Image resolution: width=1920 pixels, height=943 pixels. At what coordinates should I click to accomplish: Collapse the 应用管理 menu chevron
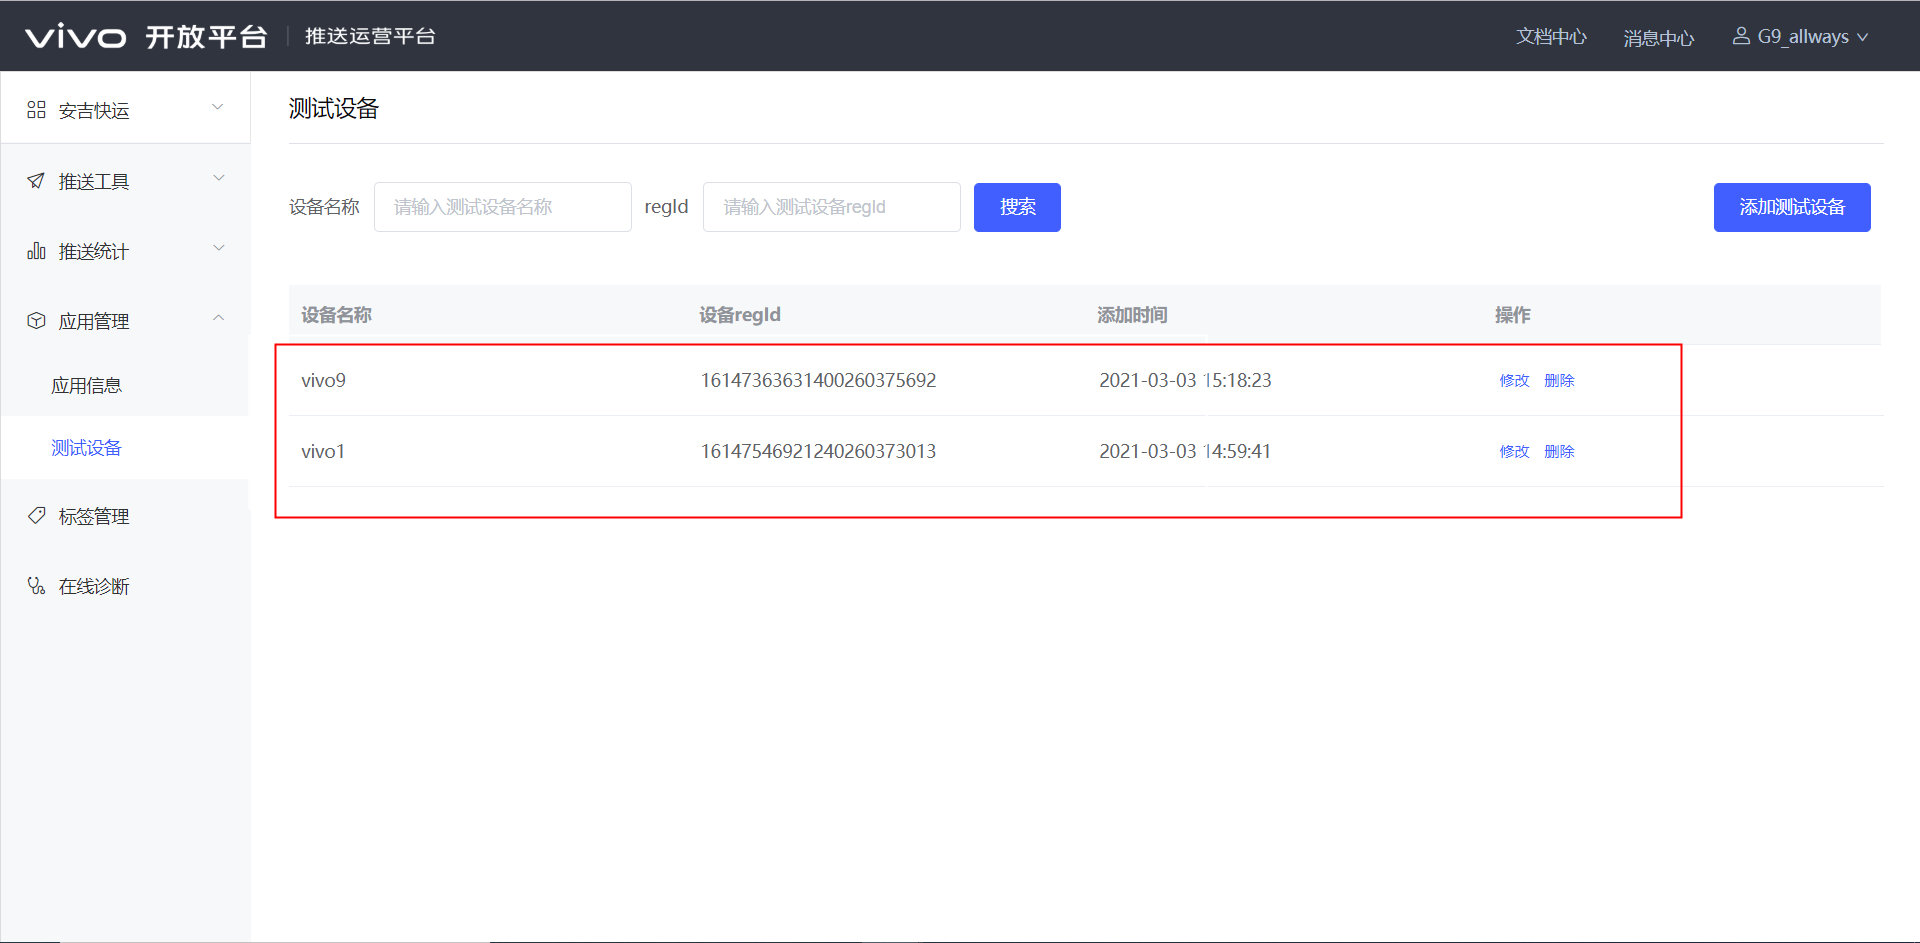coord(218,318)
